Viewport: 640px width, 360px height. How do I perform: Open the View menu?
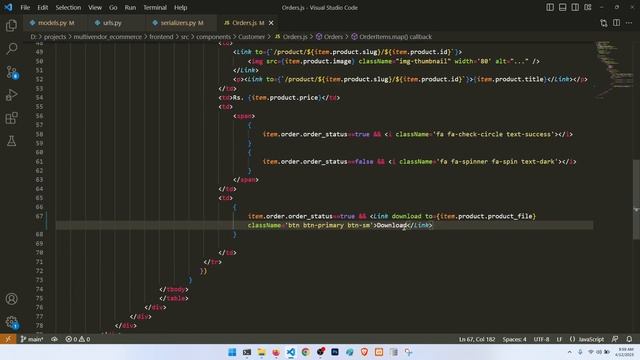pyautogui.click(x=95, y=7)
